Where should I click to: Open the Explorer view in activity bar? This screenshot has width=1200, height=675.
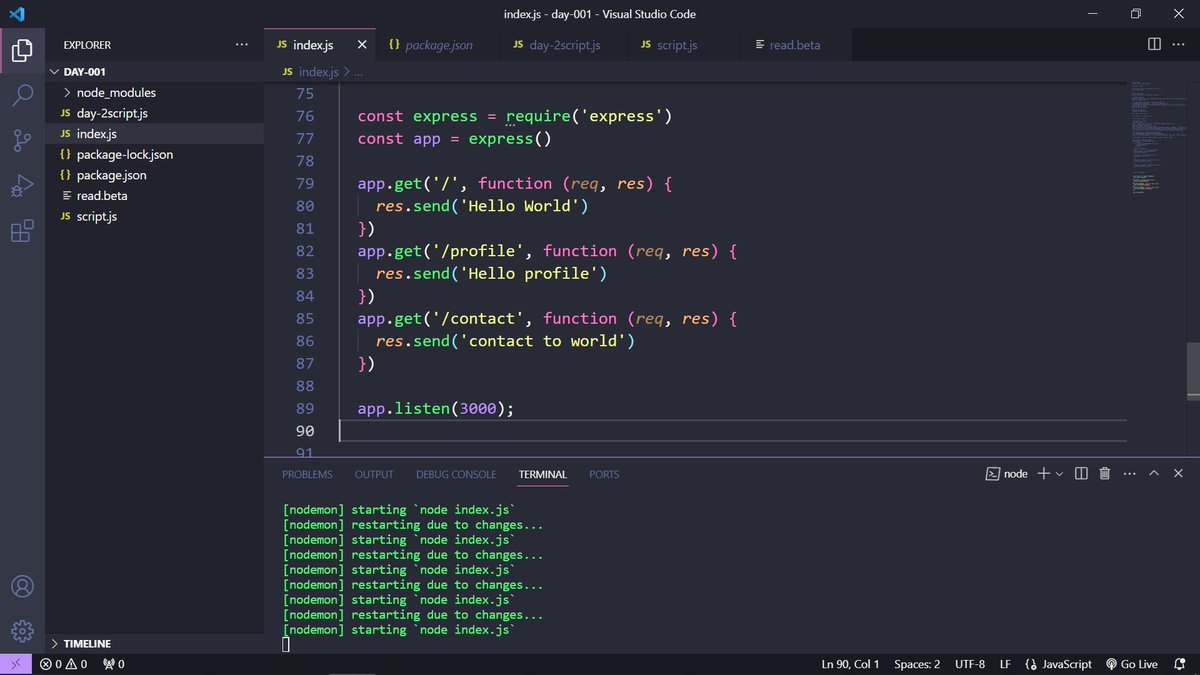(x=22, y=49)
